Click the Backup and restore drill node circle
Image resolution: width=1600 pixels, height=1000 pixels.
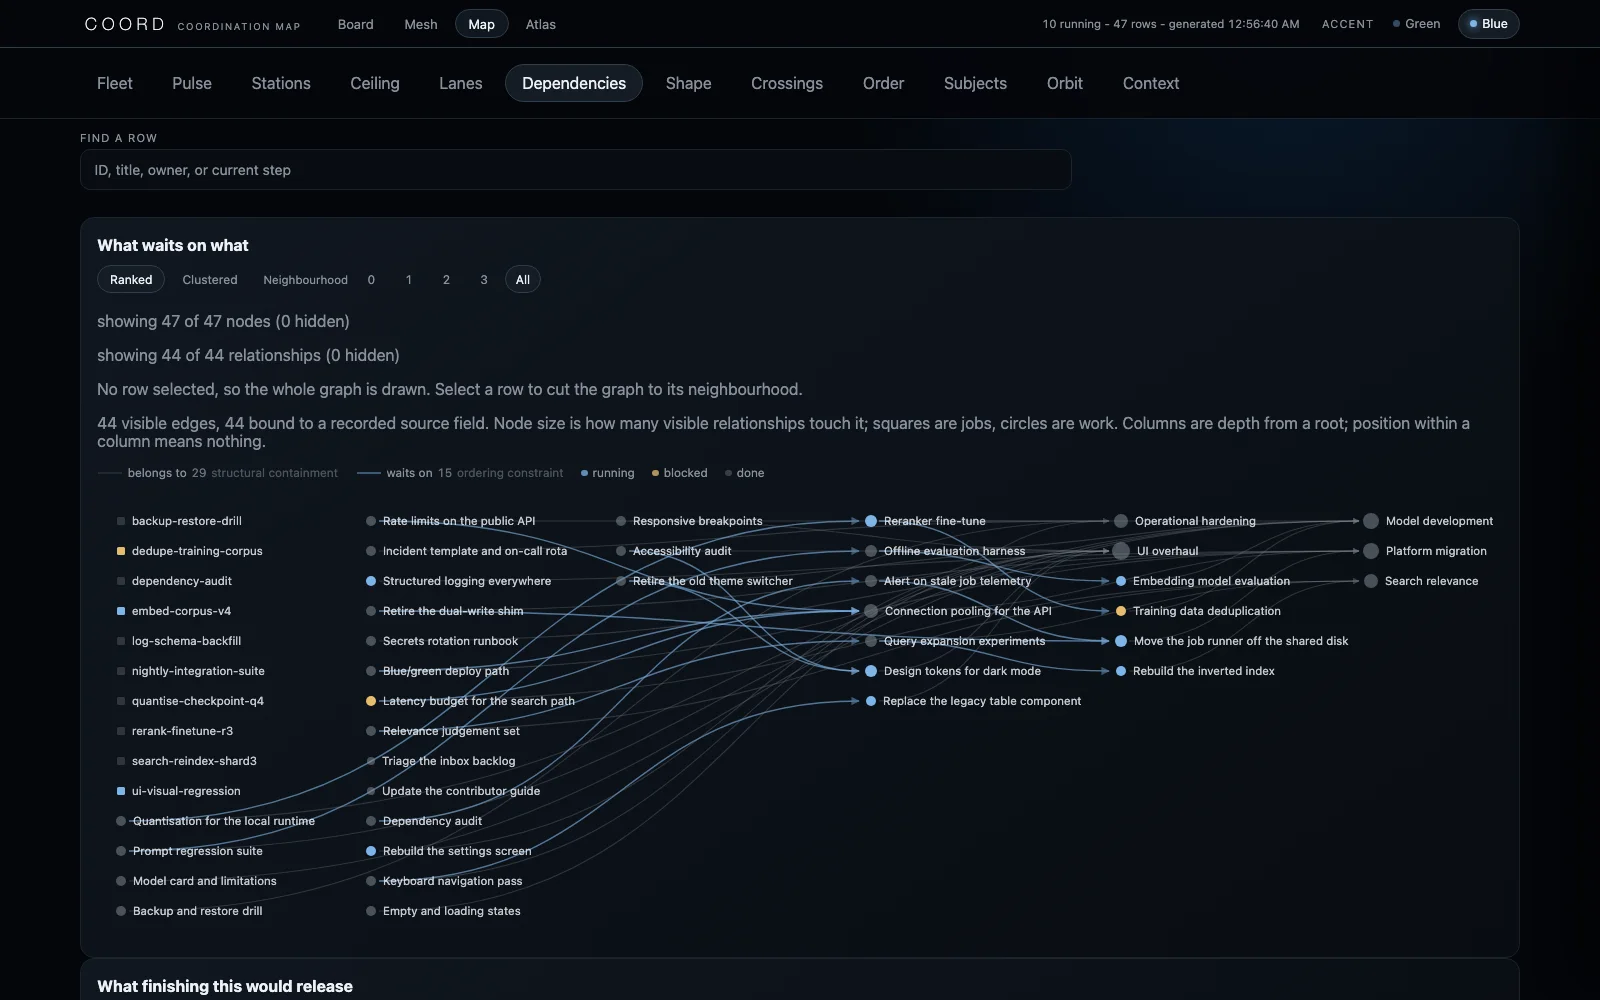point(121,911)
